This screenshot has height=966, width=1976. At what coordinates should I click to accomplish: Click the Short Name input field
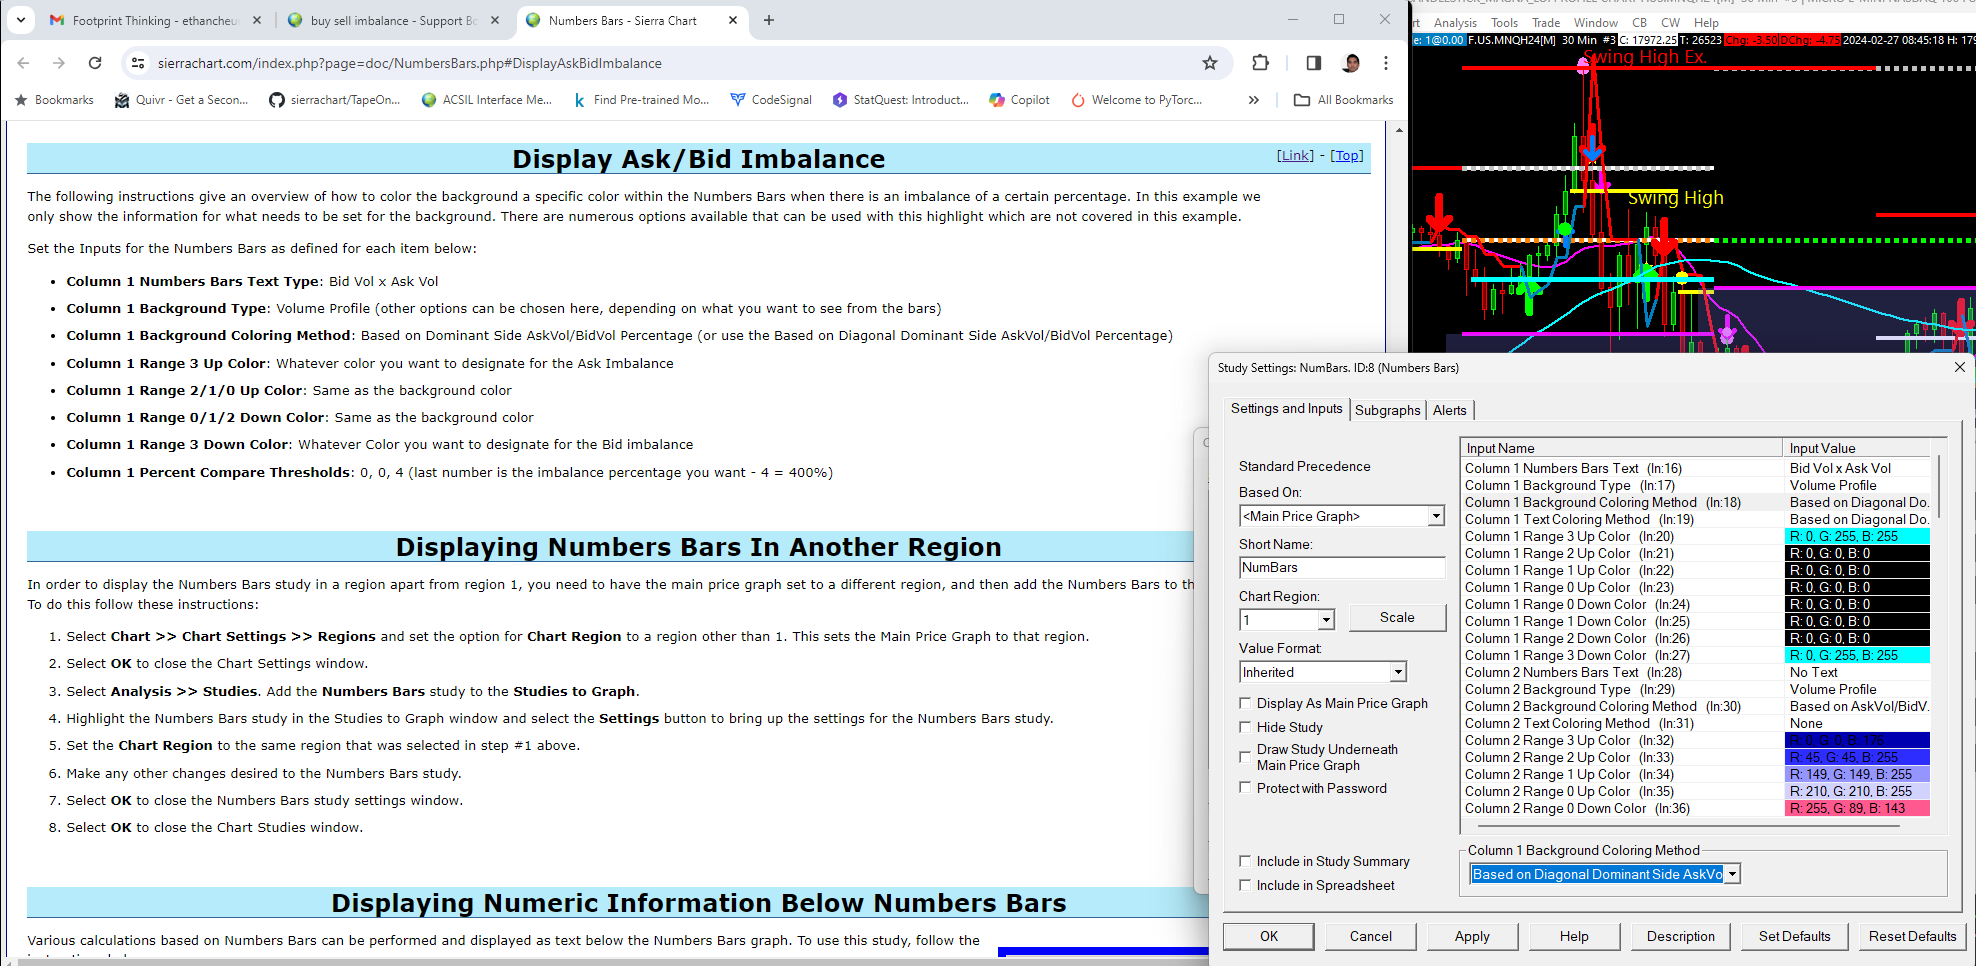[1342, 568]
